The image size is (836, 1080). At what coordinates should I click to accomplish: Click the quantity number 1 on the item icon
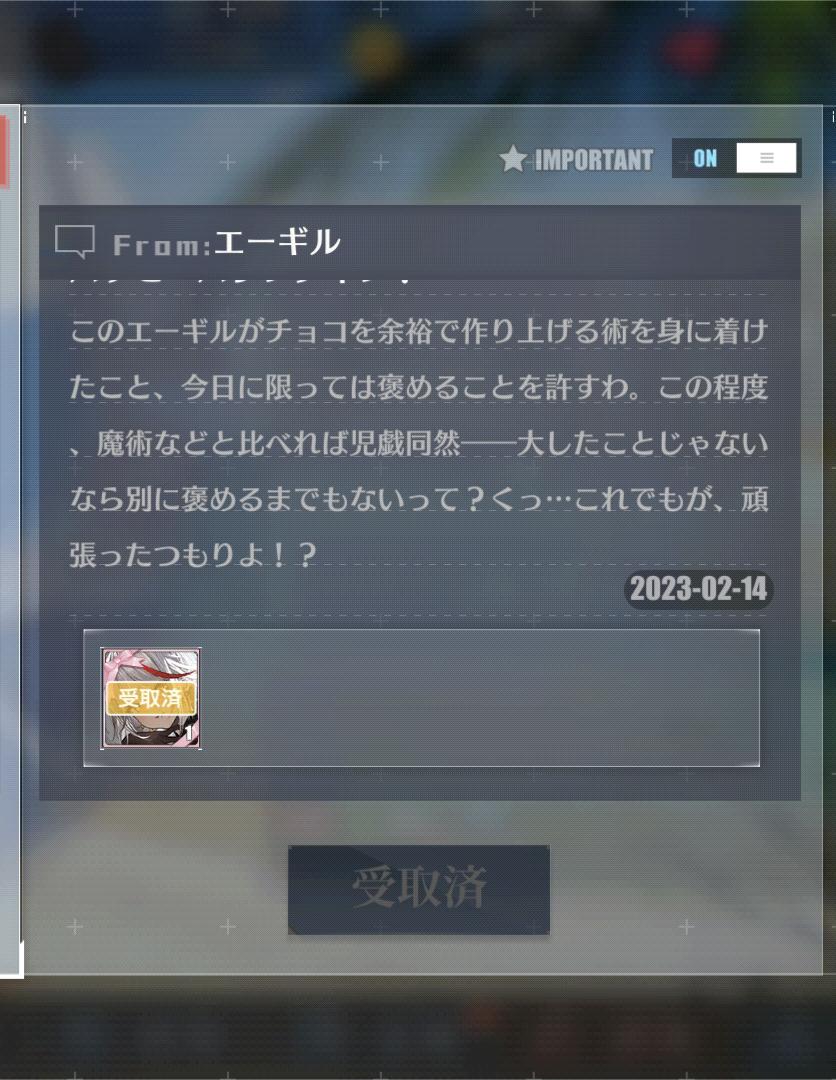(189, 734)
